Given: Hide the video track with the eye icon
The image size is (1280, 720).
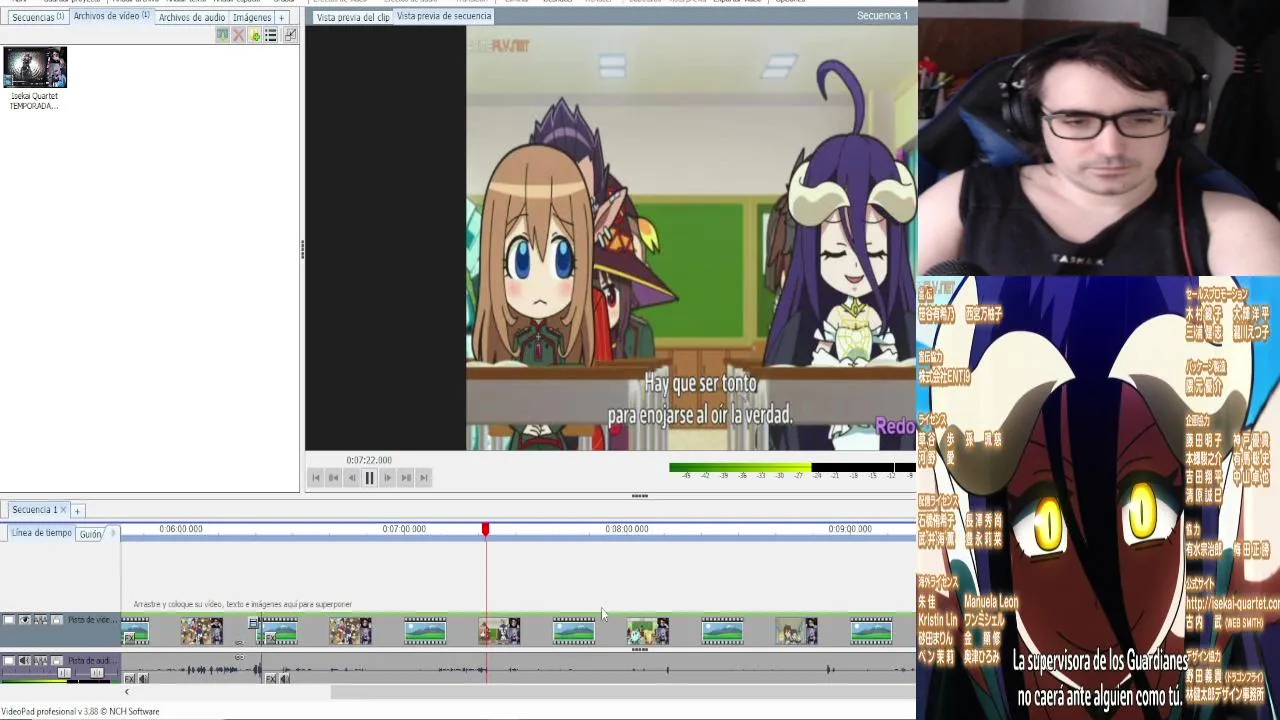Looking at the screenshot, I should pyautogui.click(x=25, y=620).
